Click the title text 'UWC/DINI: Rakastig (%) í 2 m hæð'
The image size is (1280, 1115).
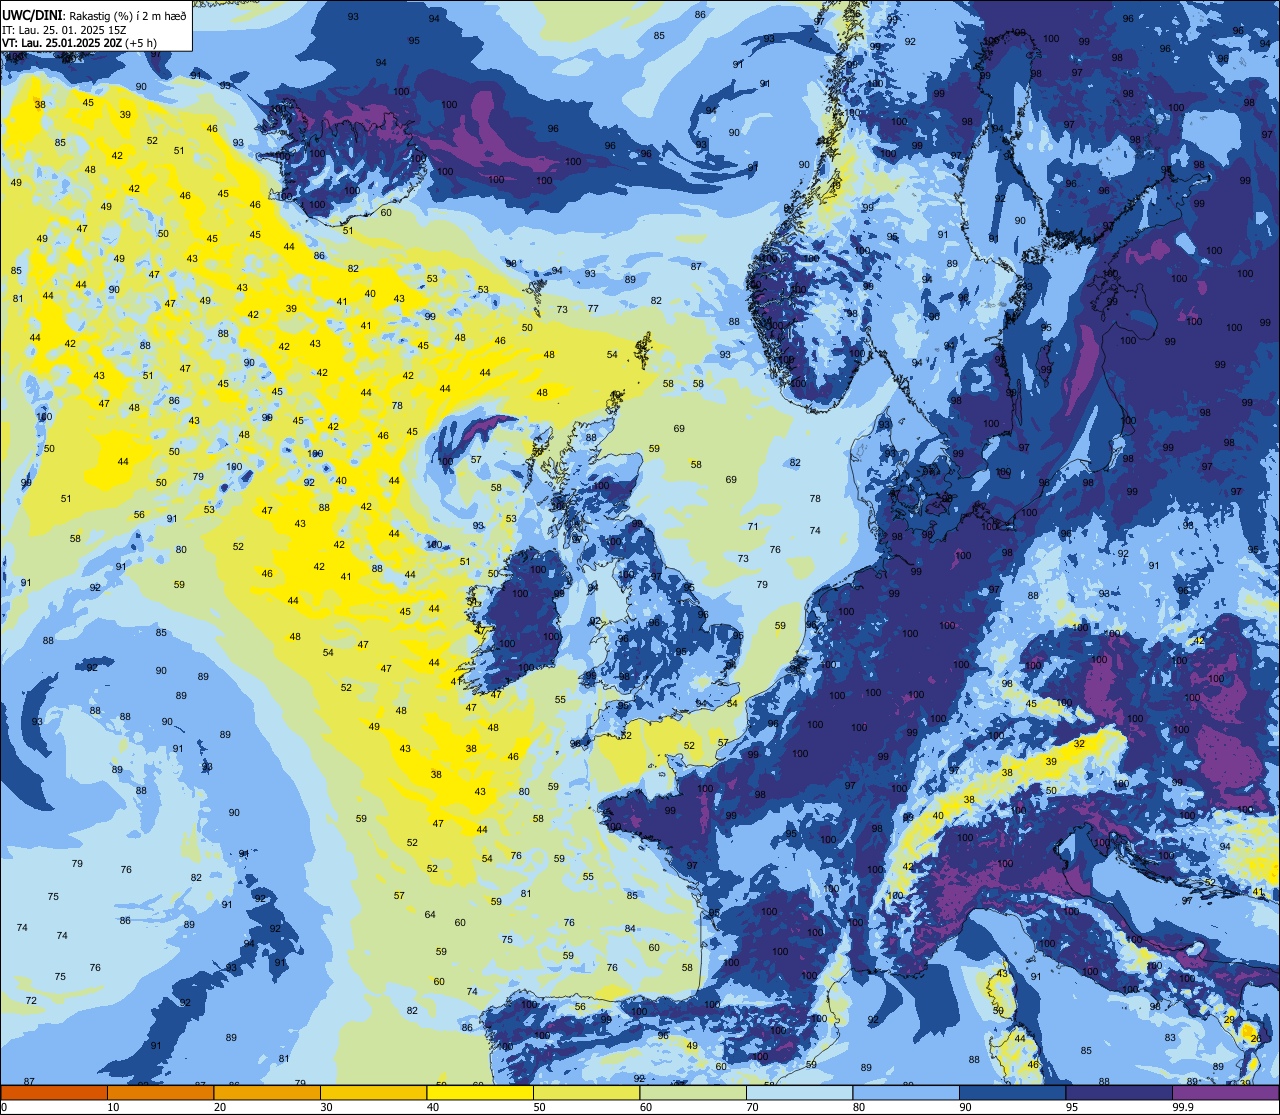[94, 16]
